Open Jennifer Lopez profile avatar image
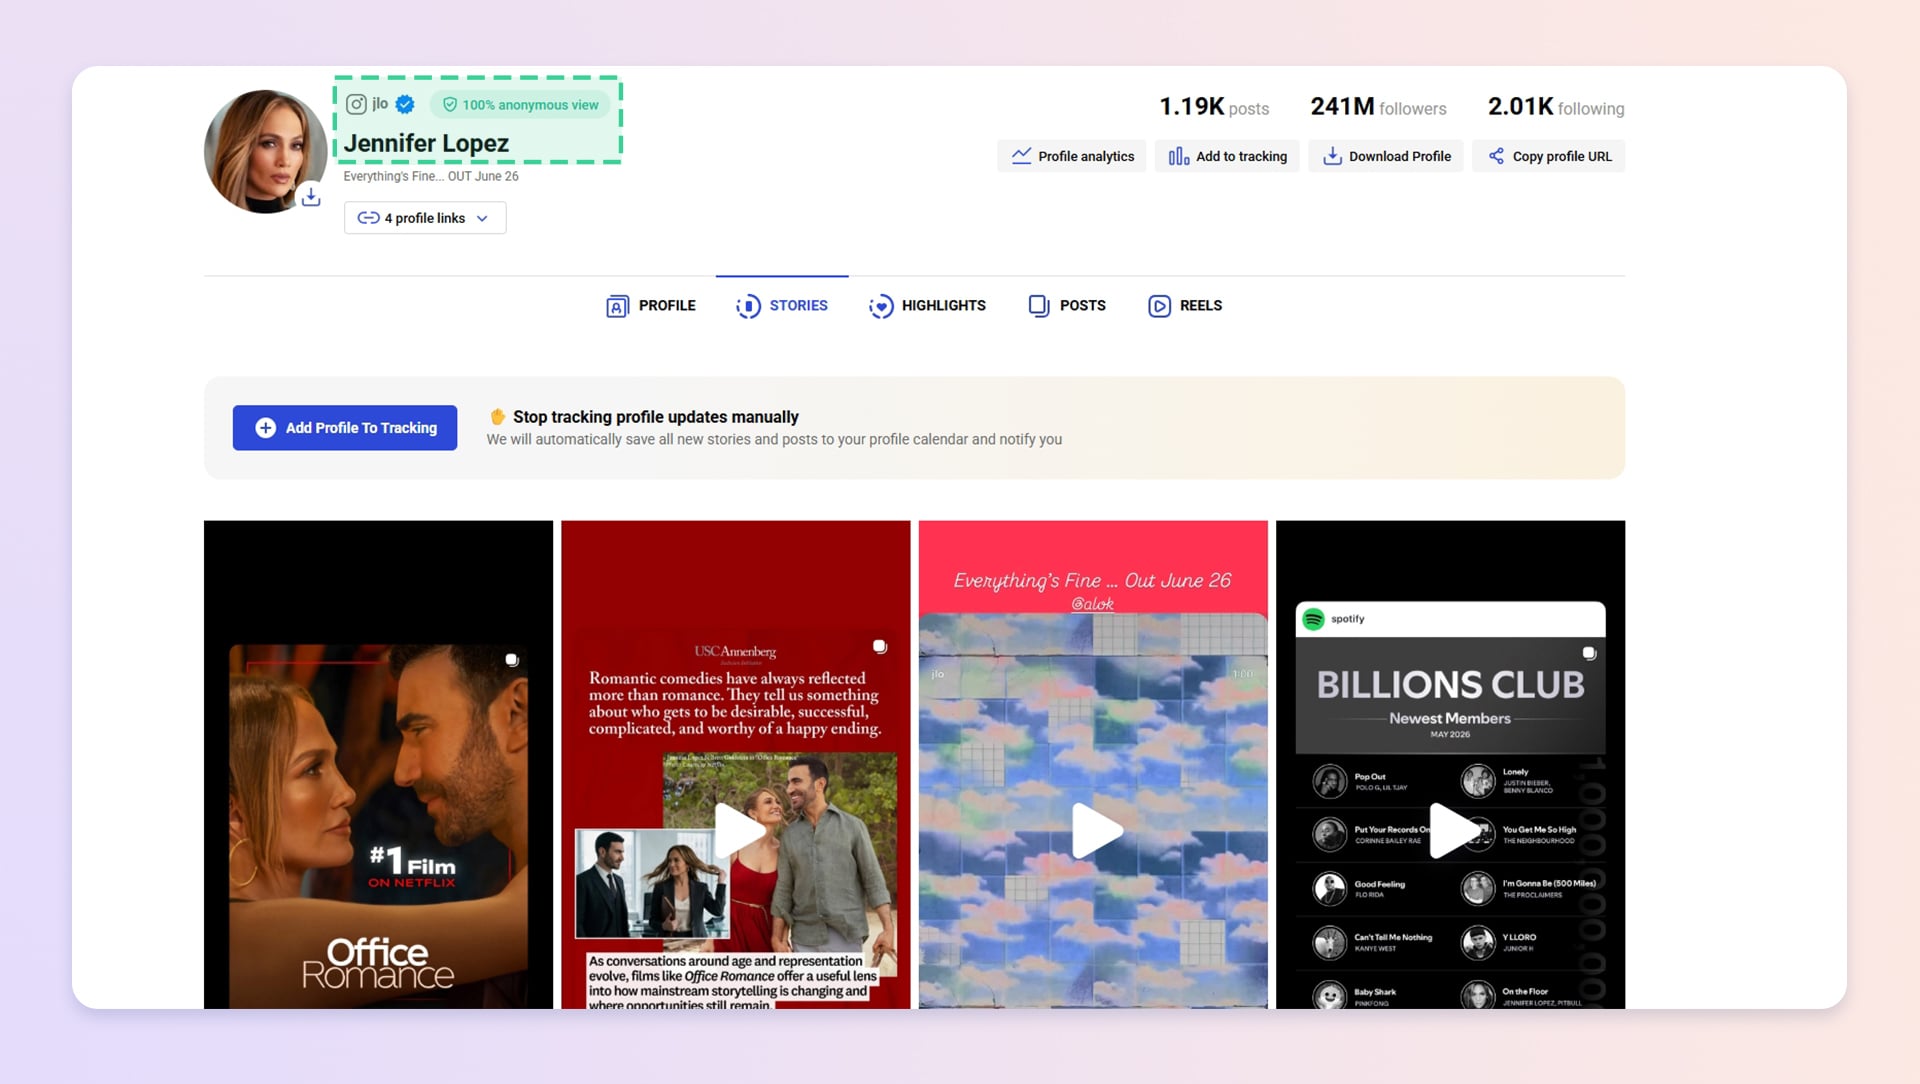This screenshot has height=1084, width=1920. click(265, 151)
